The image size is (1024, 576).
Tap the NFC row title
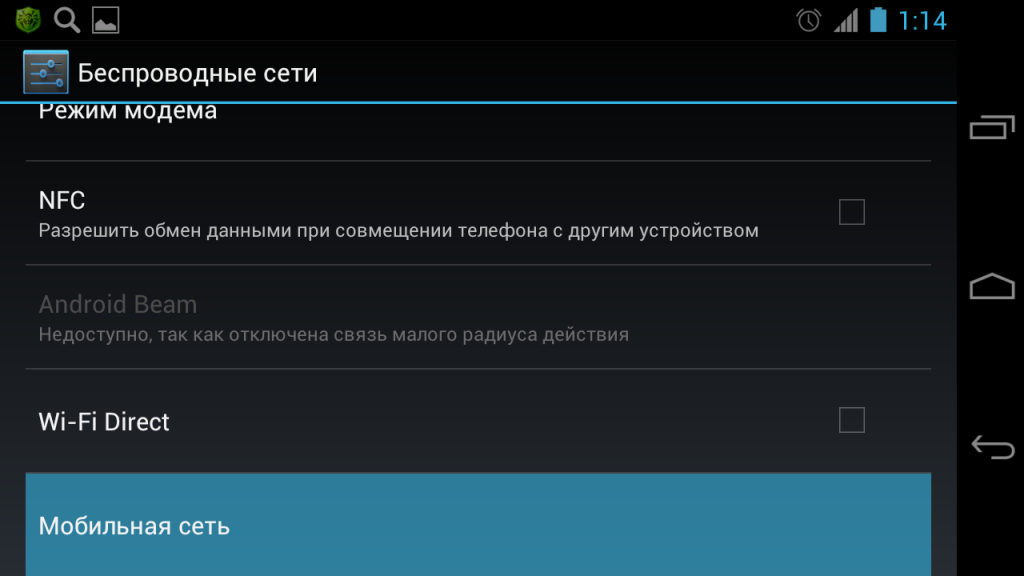click(62, 200)
